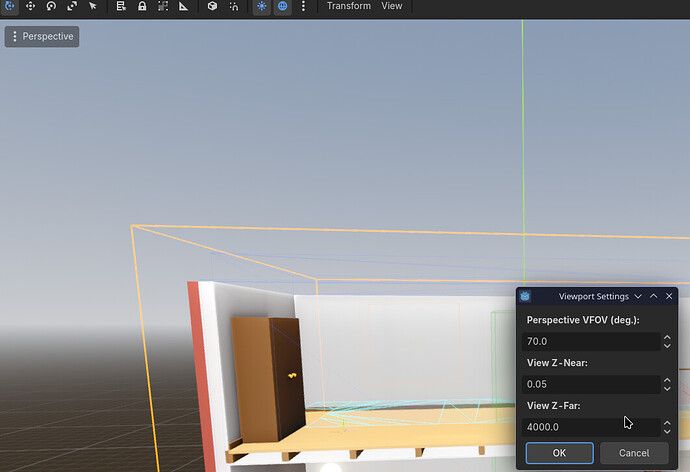690x472 pixels.
Task: Toggle the preview environment globe button
Action: pyautogui.click(x=283, y=6)
